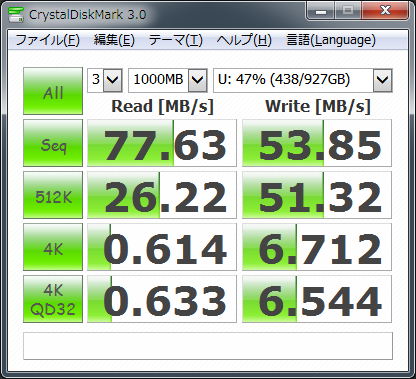Select the Seq write value 53.85
This screenshot has width=416, height=379.
coord(317,143)
